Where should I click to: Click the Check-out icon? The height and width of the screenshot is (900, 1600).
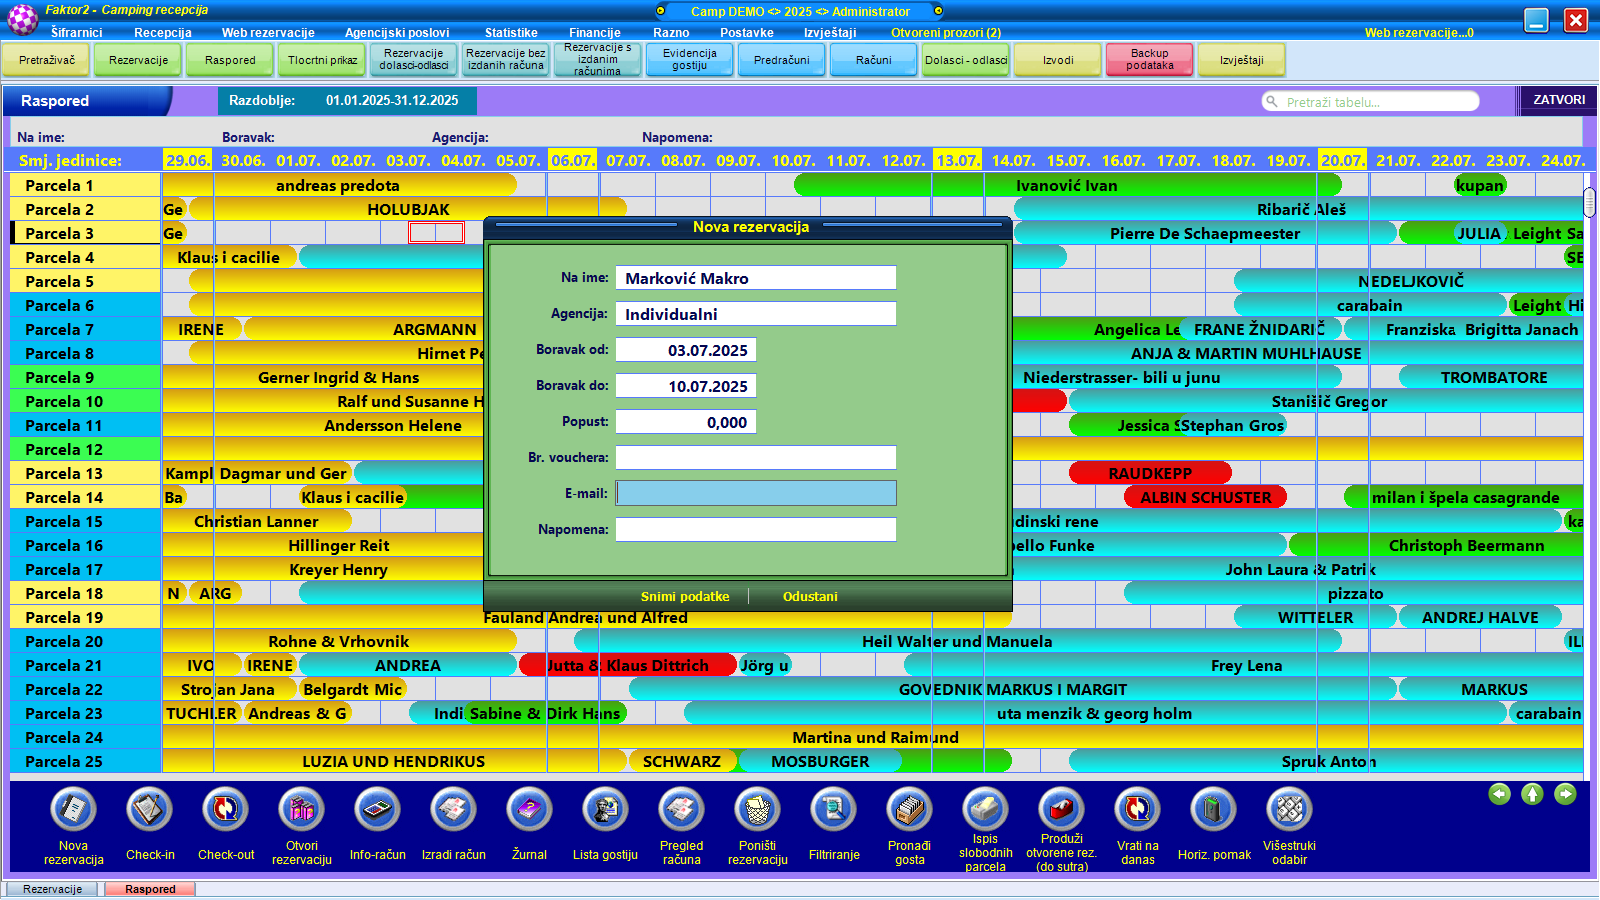click(226, 810)
